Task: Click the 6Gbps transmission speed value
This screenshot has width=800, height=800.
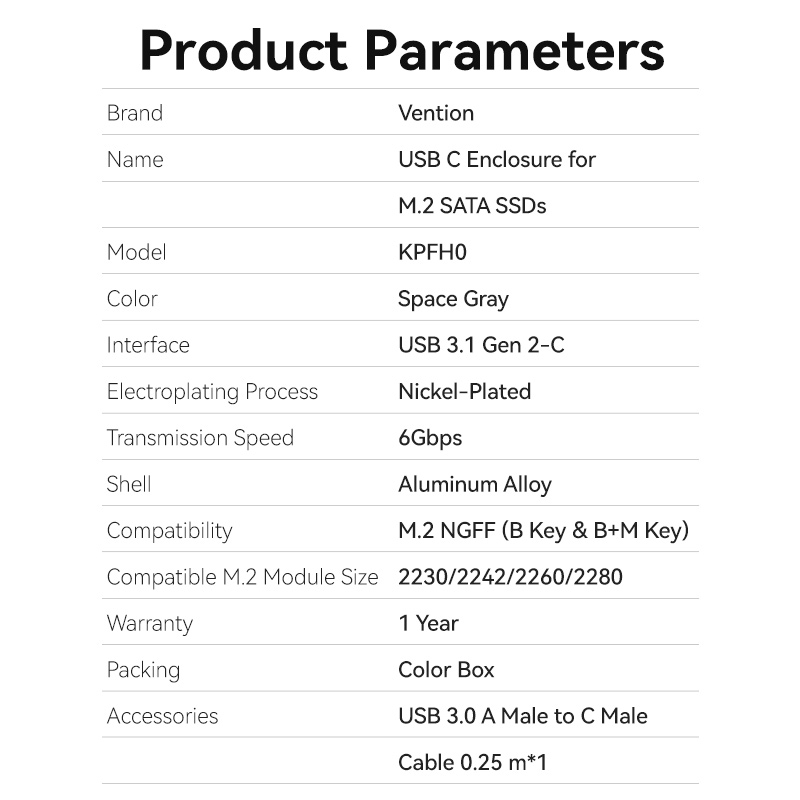Action: coord(430,438)
